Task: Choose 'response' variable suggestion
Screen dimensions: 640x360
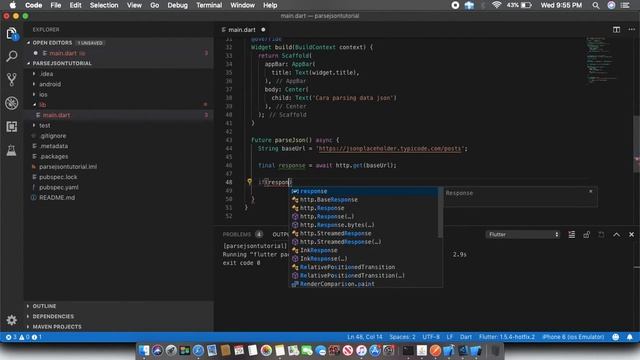Action: [x=364, y=191]
